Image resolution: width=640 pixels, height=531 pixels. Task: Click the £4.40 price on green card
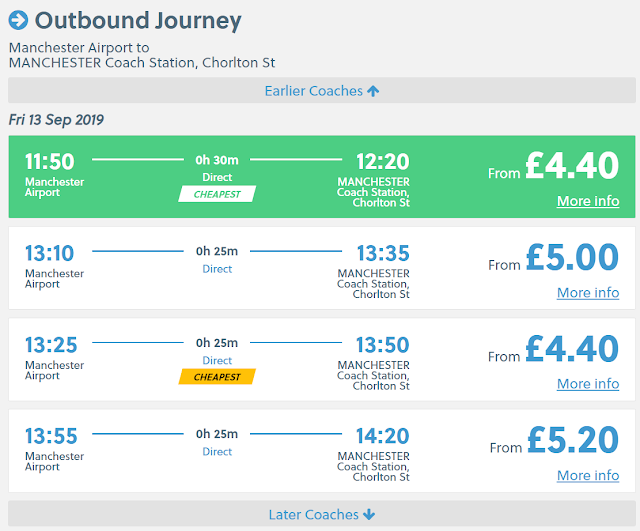click(572, 166)
